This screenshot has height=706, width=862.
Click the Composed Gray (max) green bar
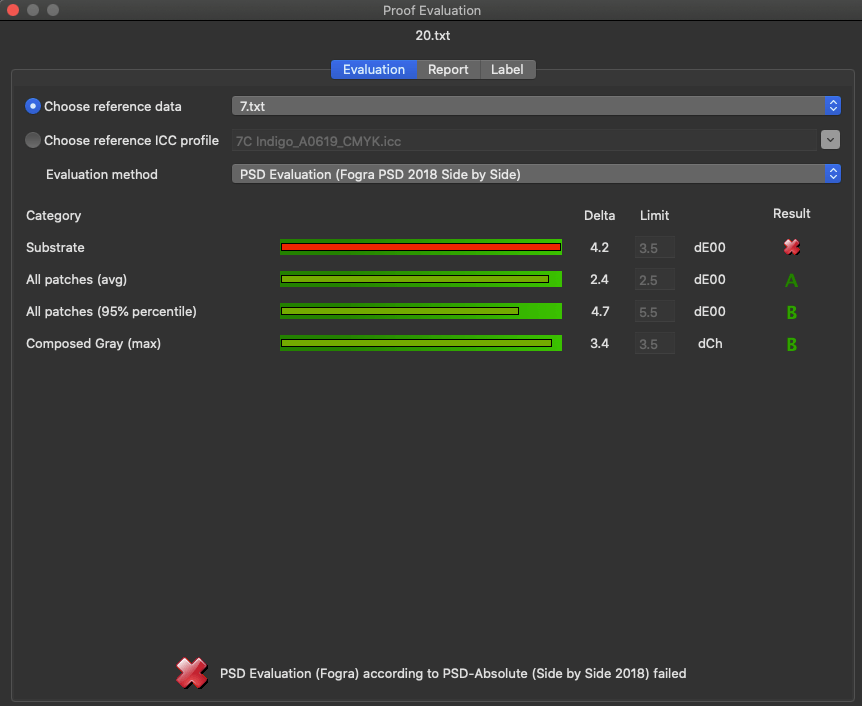(421, 343)
